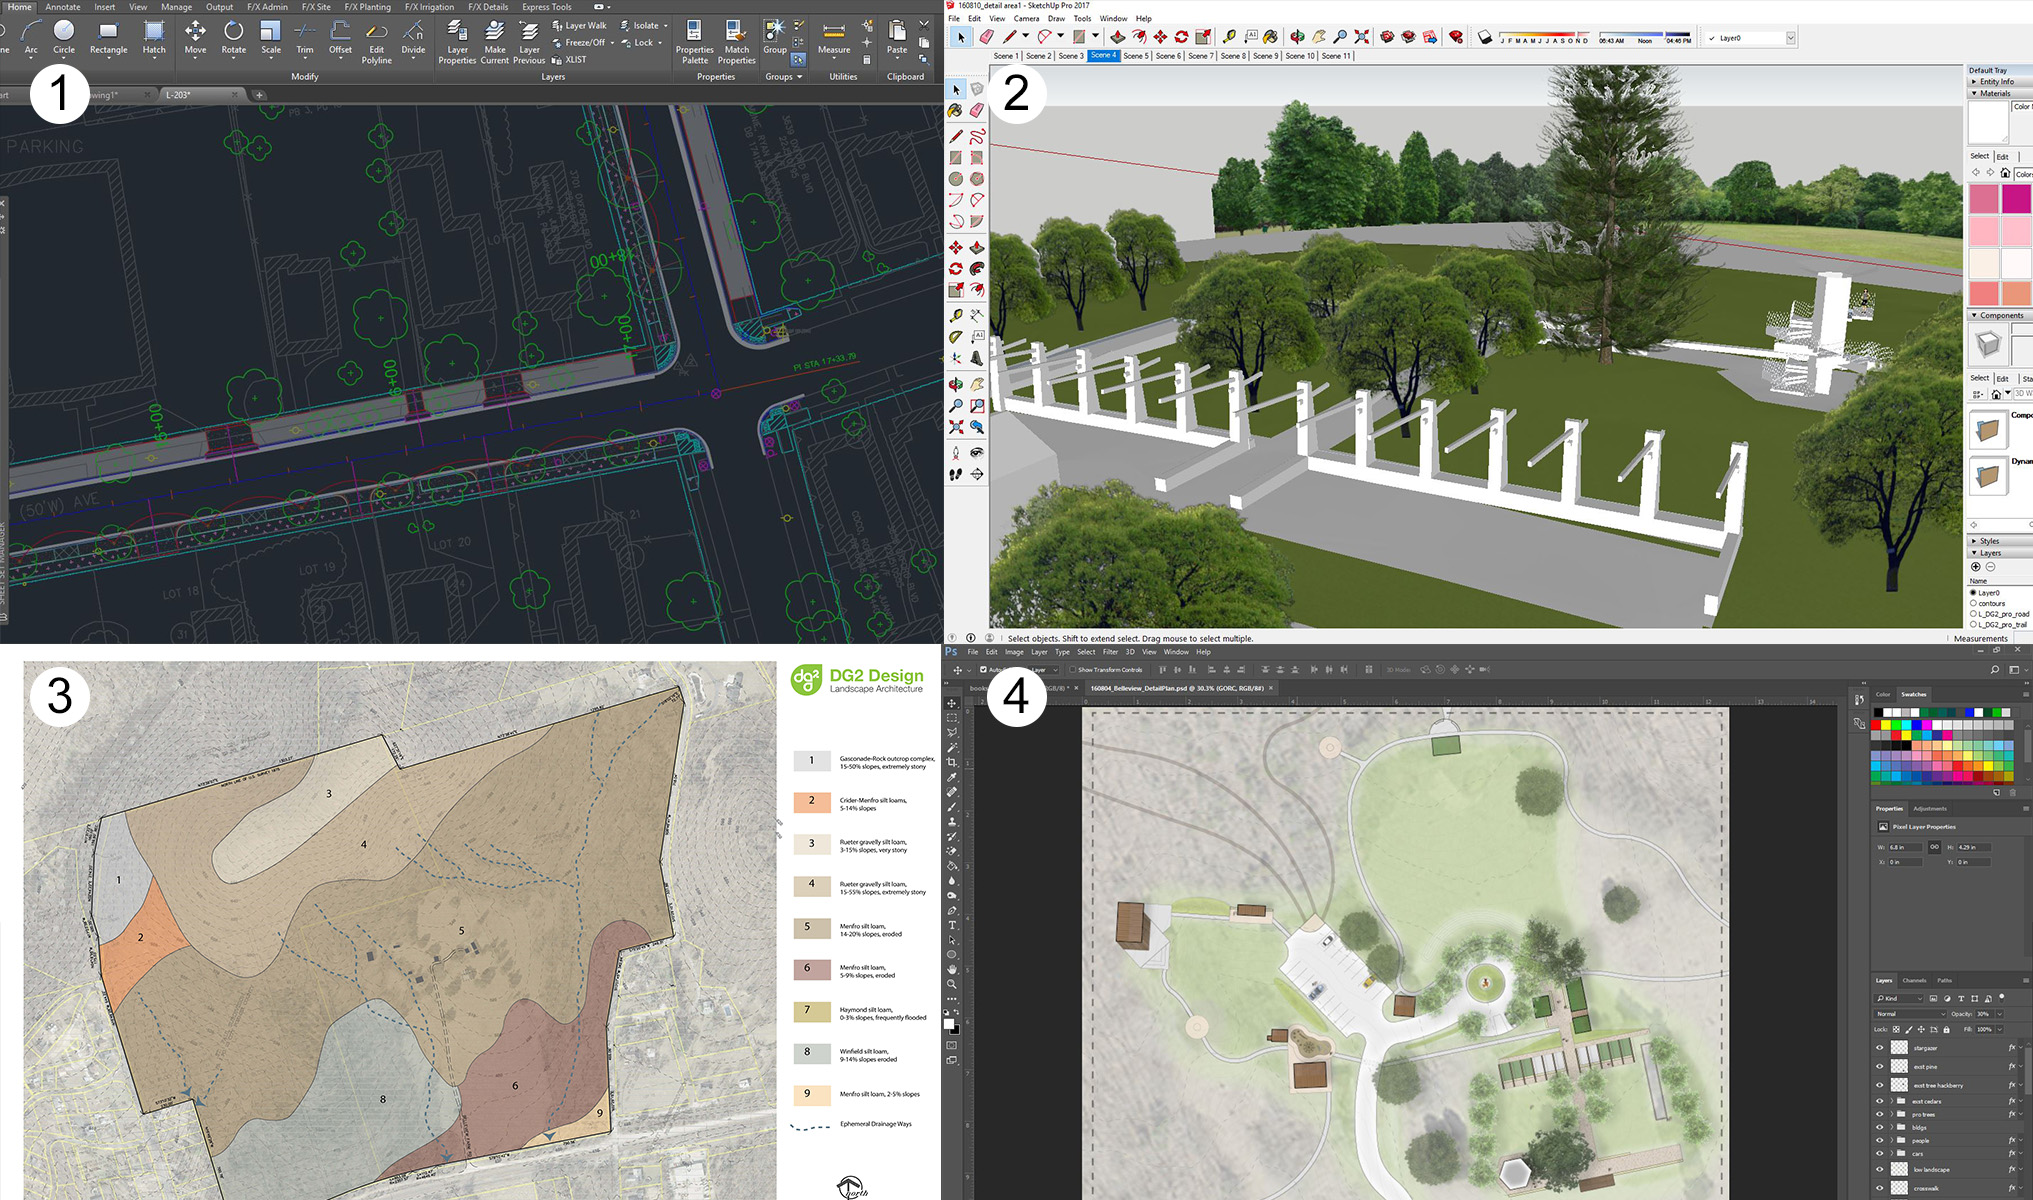Toggle visibility of the crosswalk layer

point(1879,1188)
